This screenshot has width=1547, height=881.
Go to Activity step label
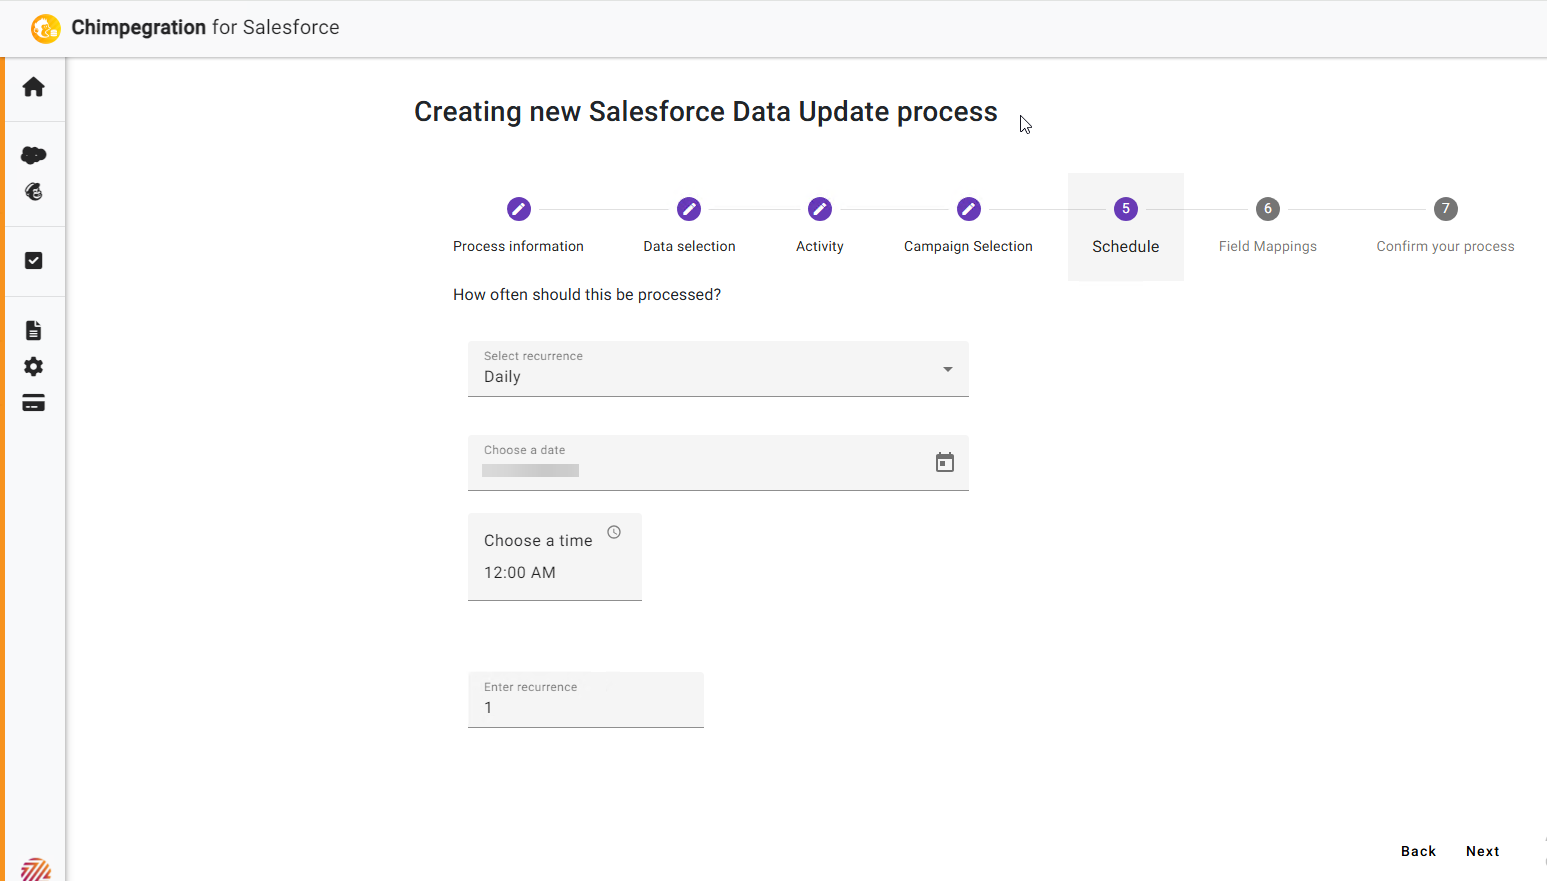coord(820,246)
